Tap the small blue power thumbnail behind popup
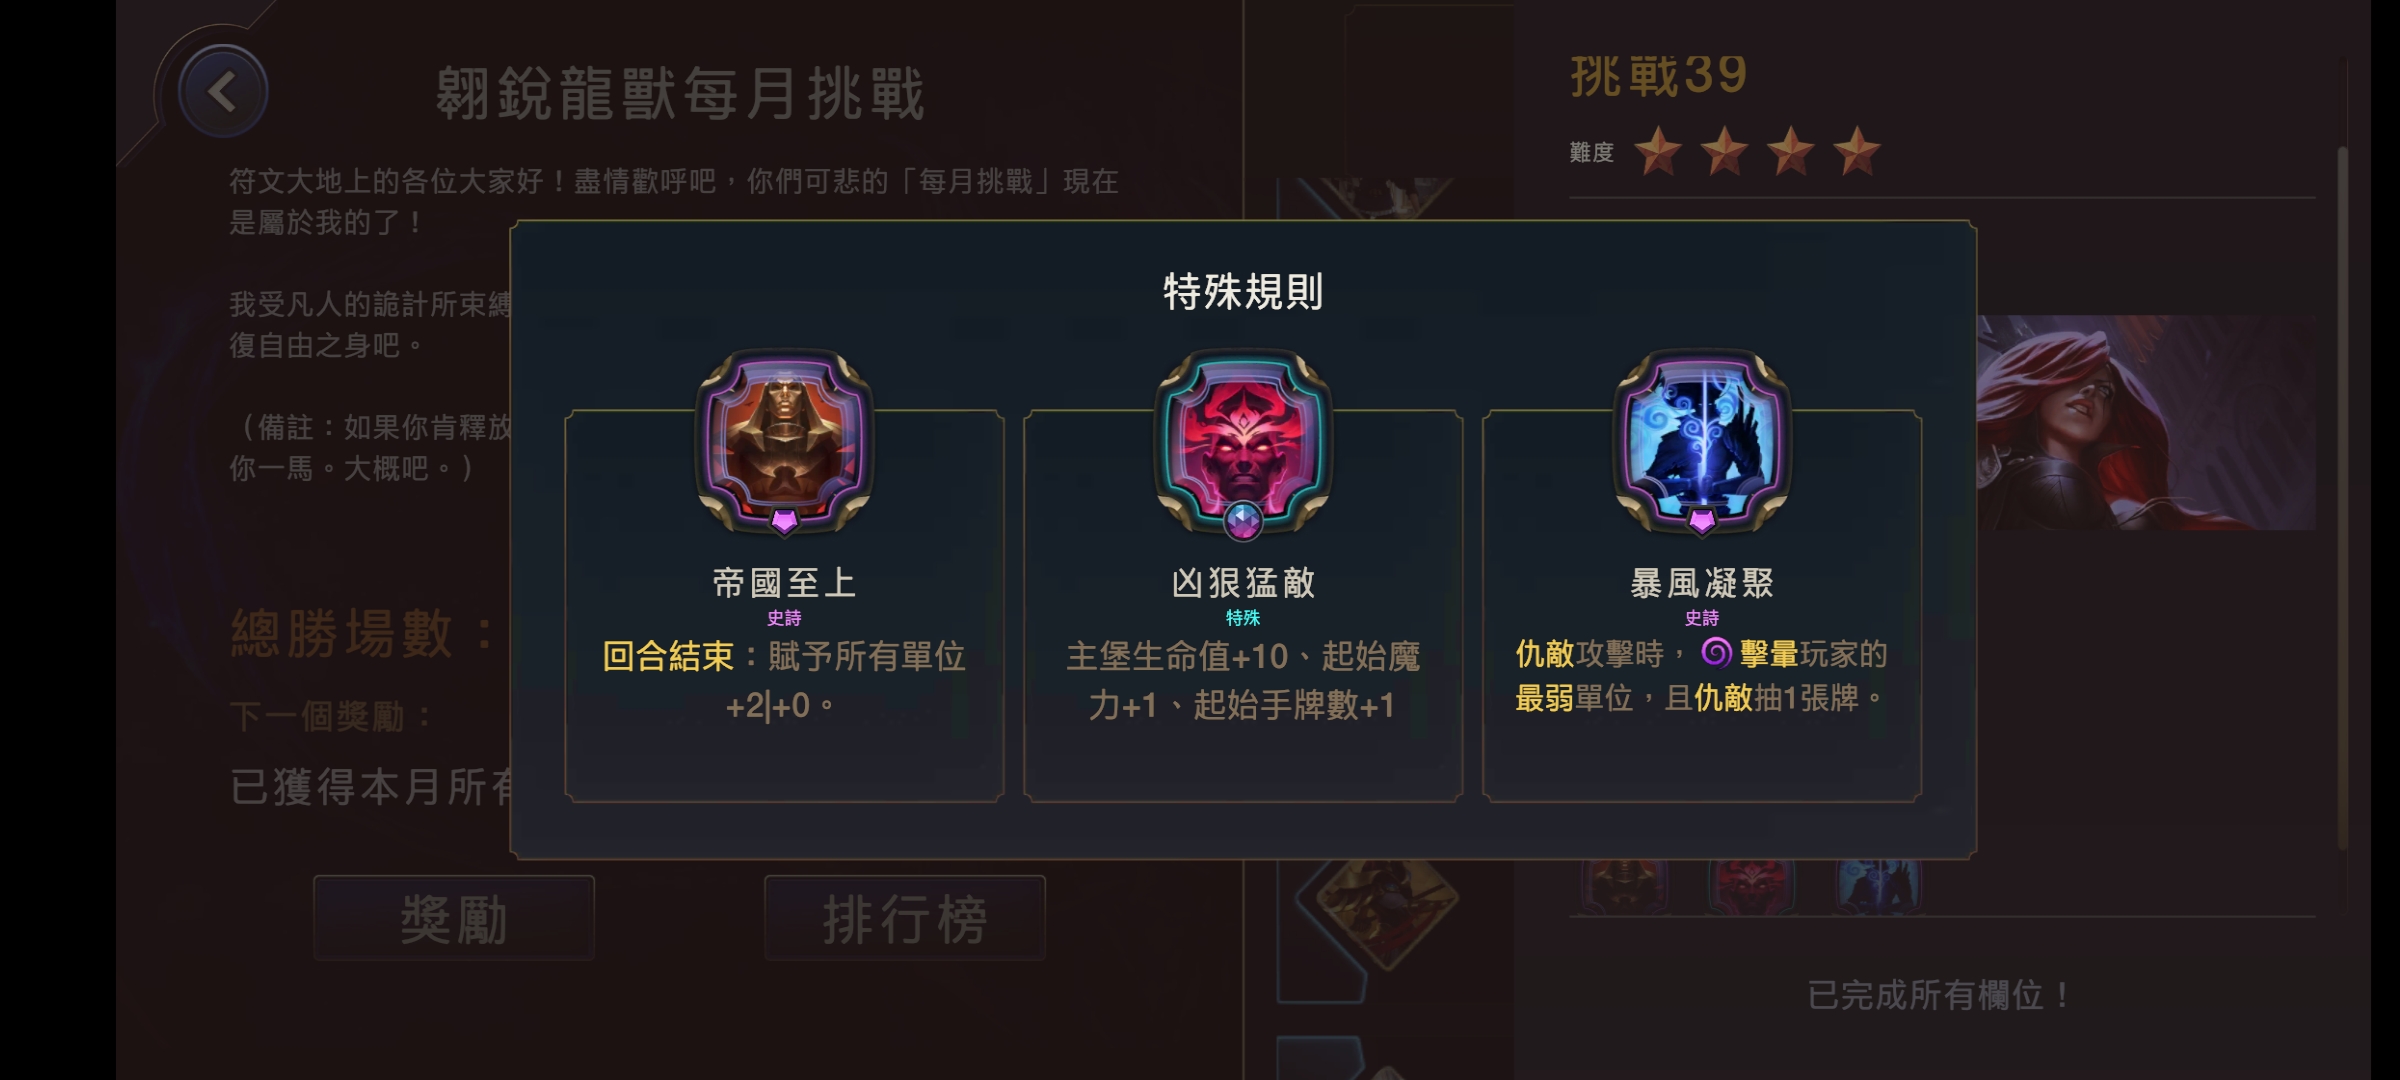Viewport: 2400px width, 1080px height. (x=1878, y=885)
